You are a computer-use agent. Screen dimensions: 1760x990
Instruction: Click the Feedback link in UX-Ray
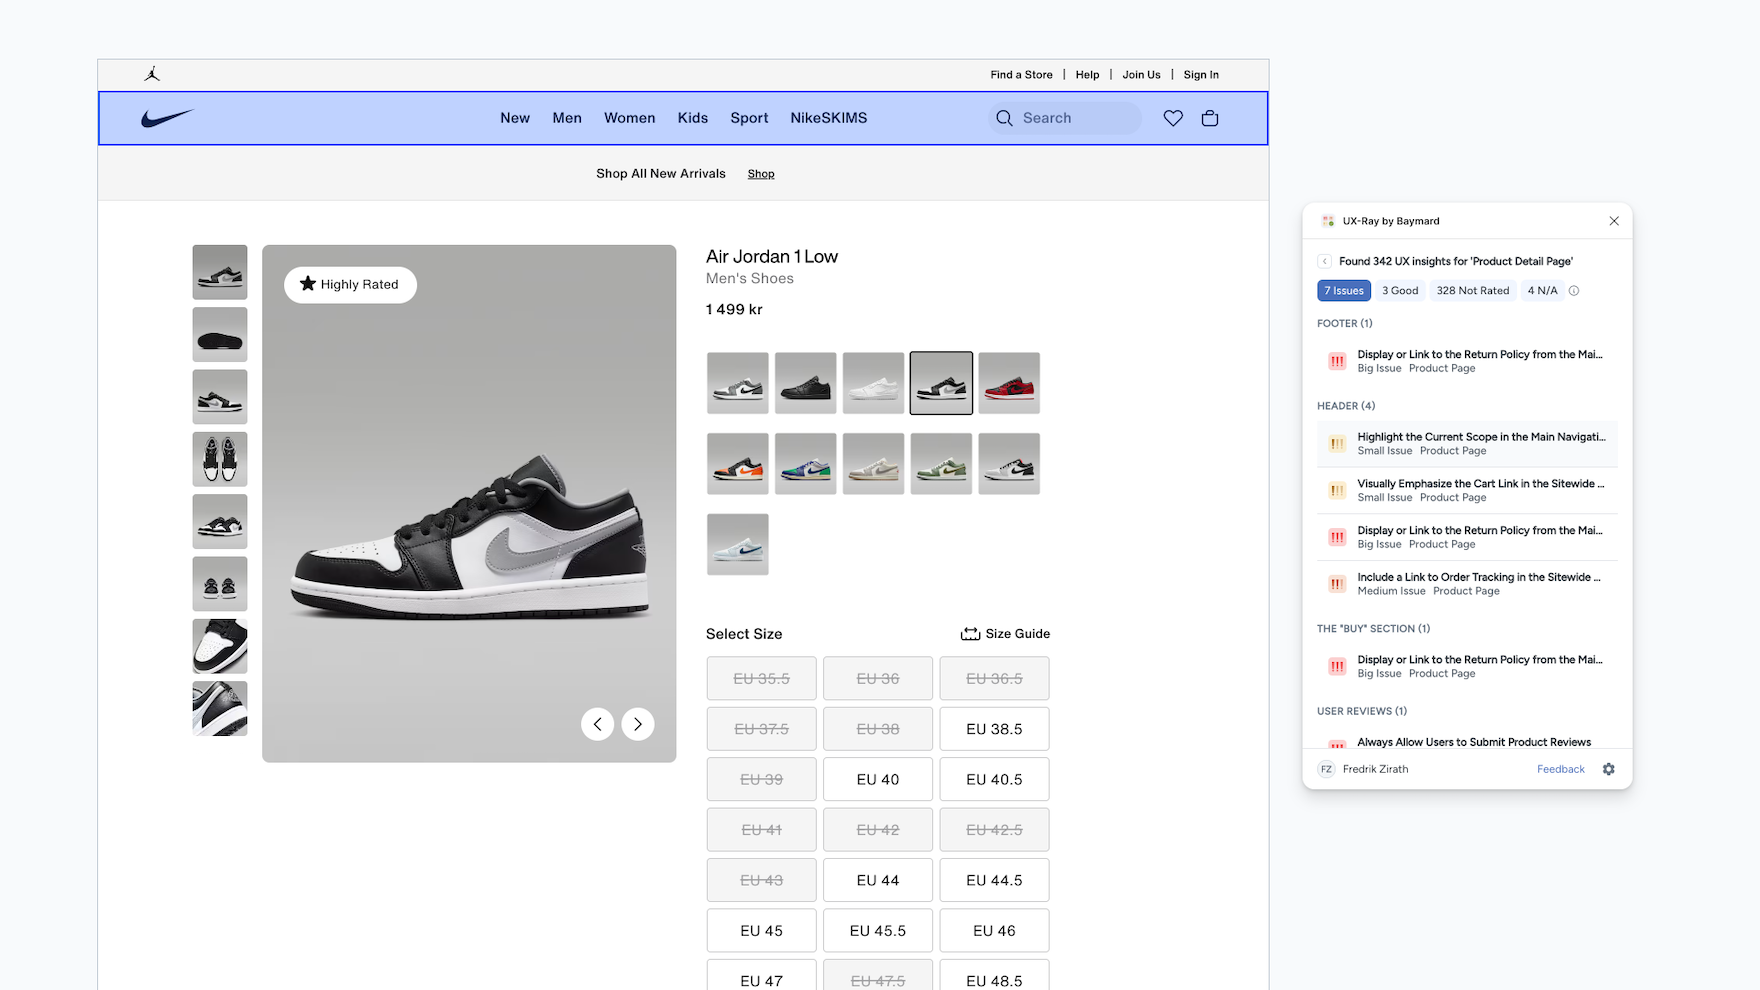coord(1561,769)
